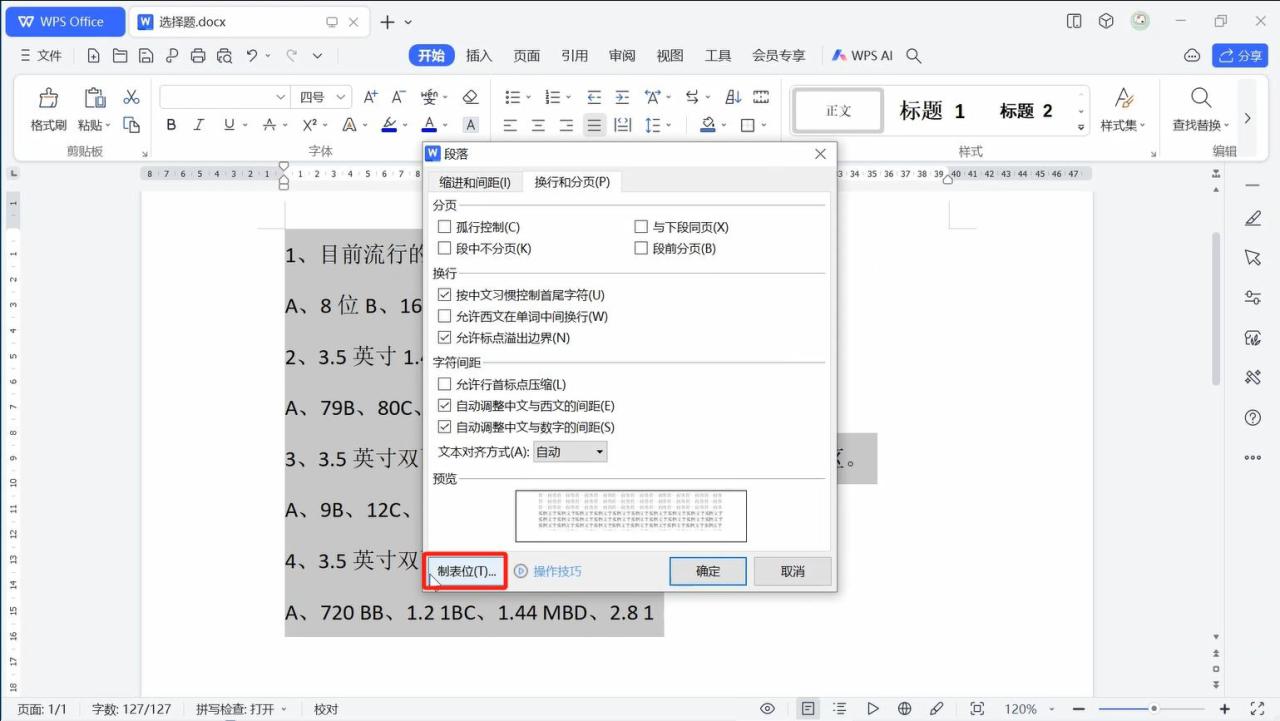
Task: Open the Find and Replace (查找替换) tool
Action: 1201,109
